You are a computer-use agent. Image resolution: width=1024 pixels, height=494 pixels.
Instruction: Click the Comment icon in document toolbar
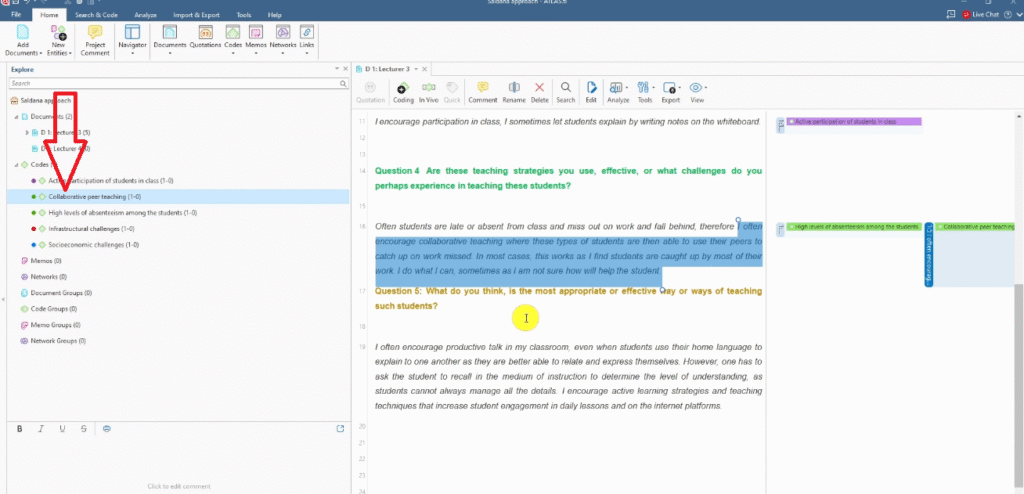tap(482, 91)
